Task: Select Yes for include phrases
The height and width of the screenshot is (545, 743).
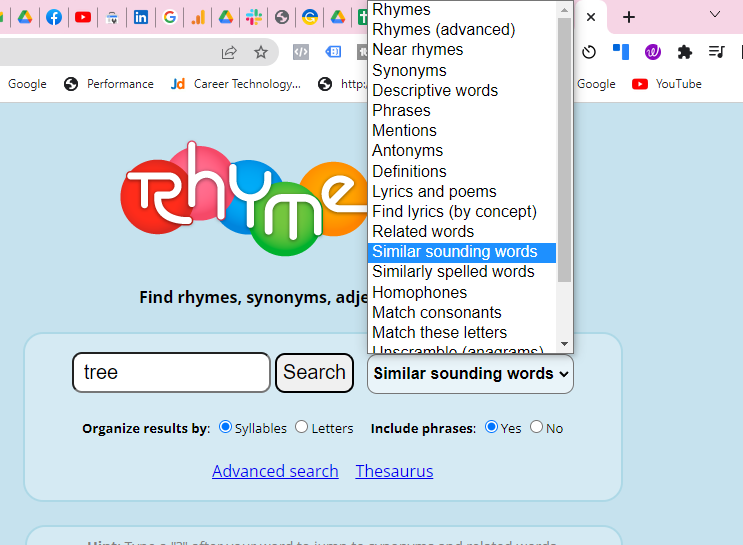Action: (491, 427)
